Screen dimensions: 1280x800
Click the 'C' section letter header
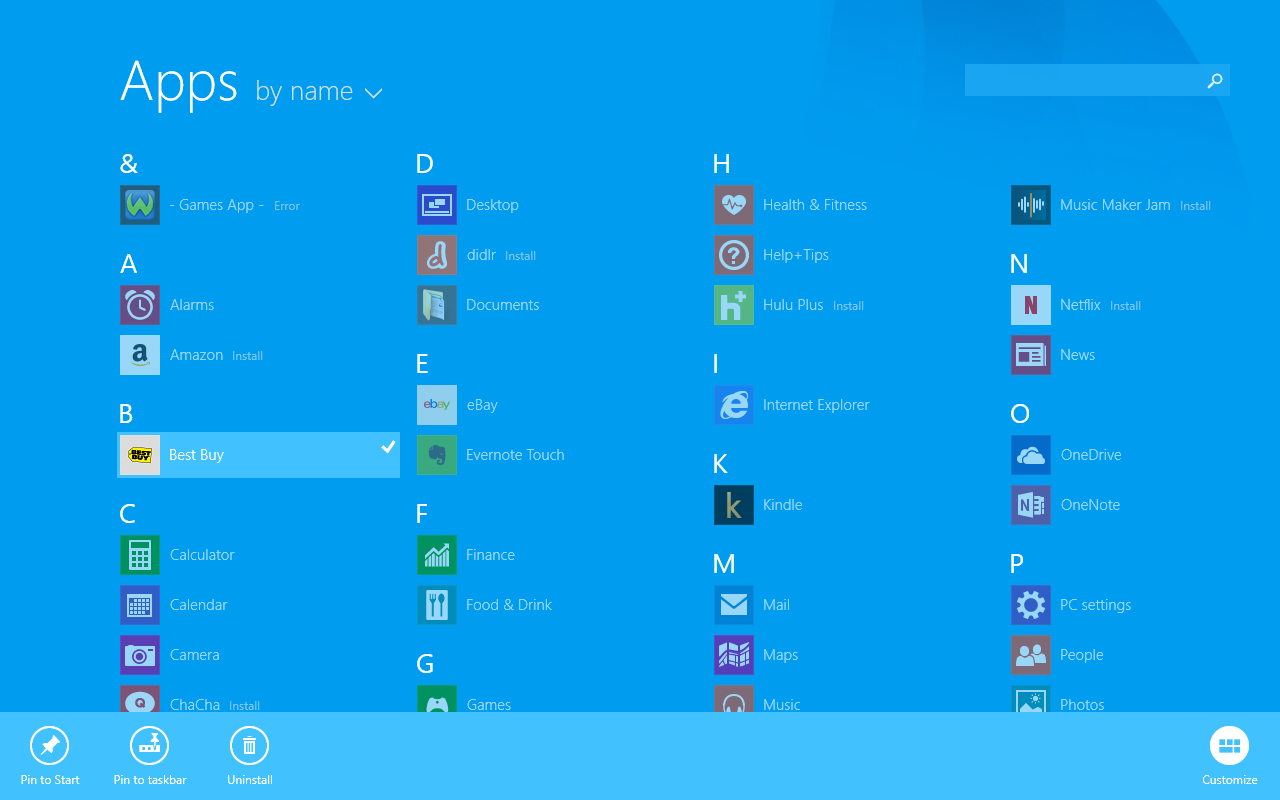click(x=128, y=514)
